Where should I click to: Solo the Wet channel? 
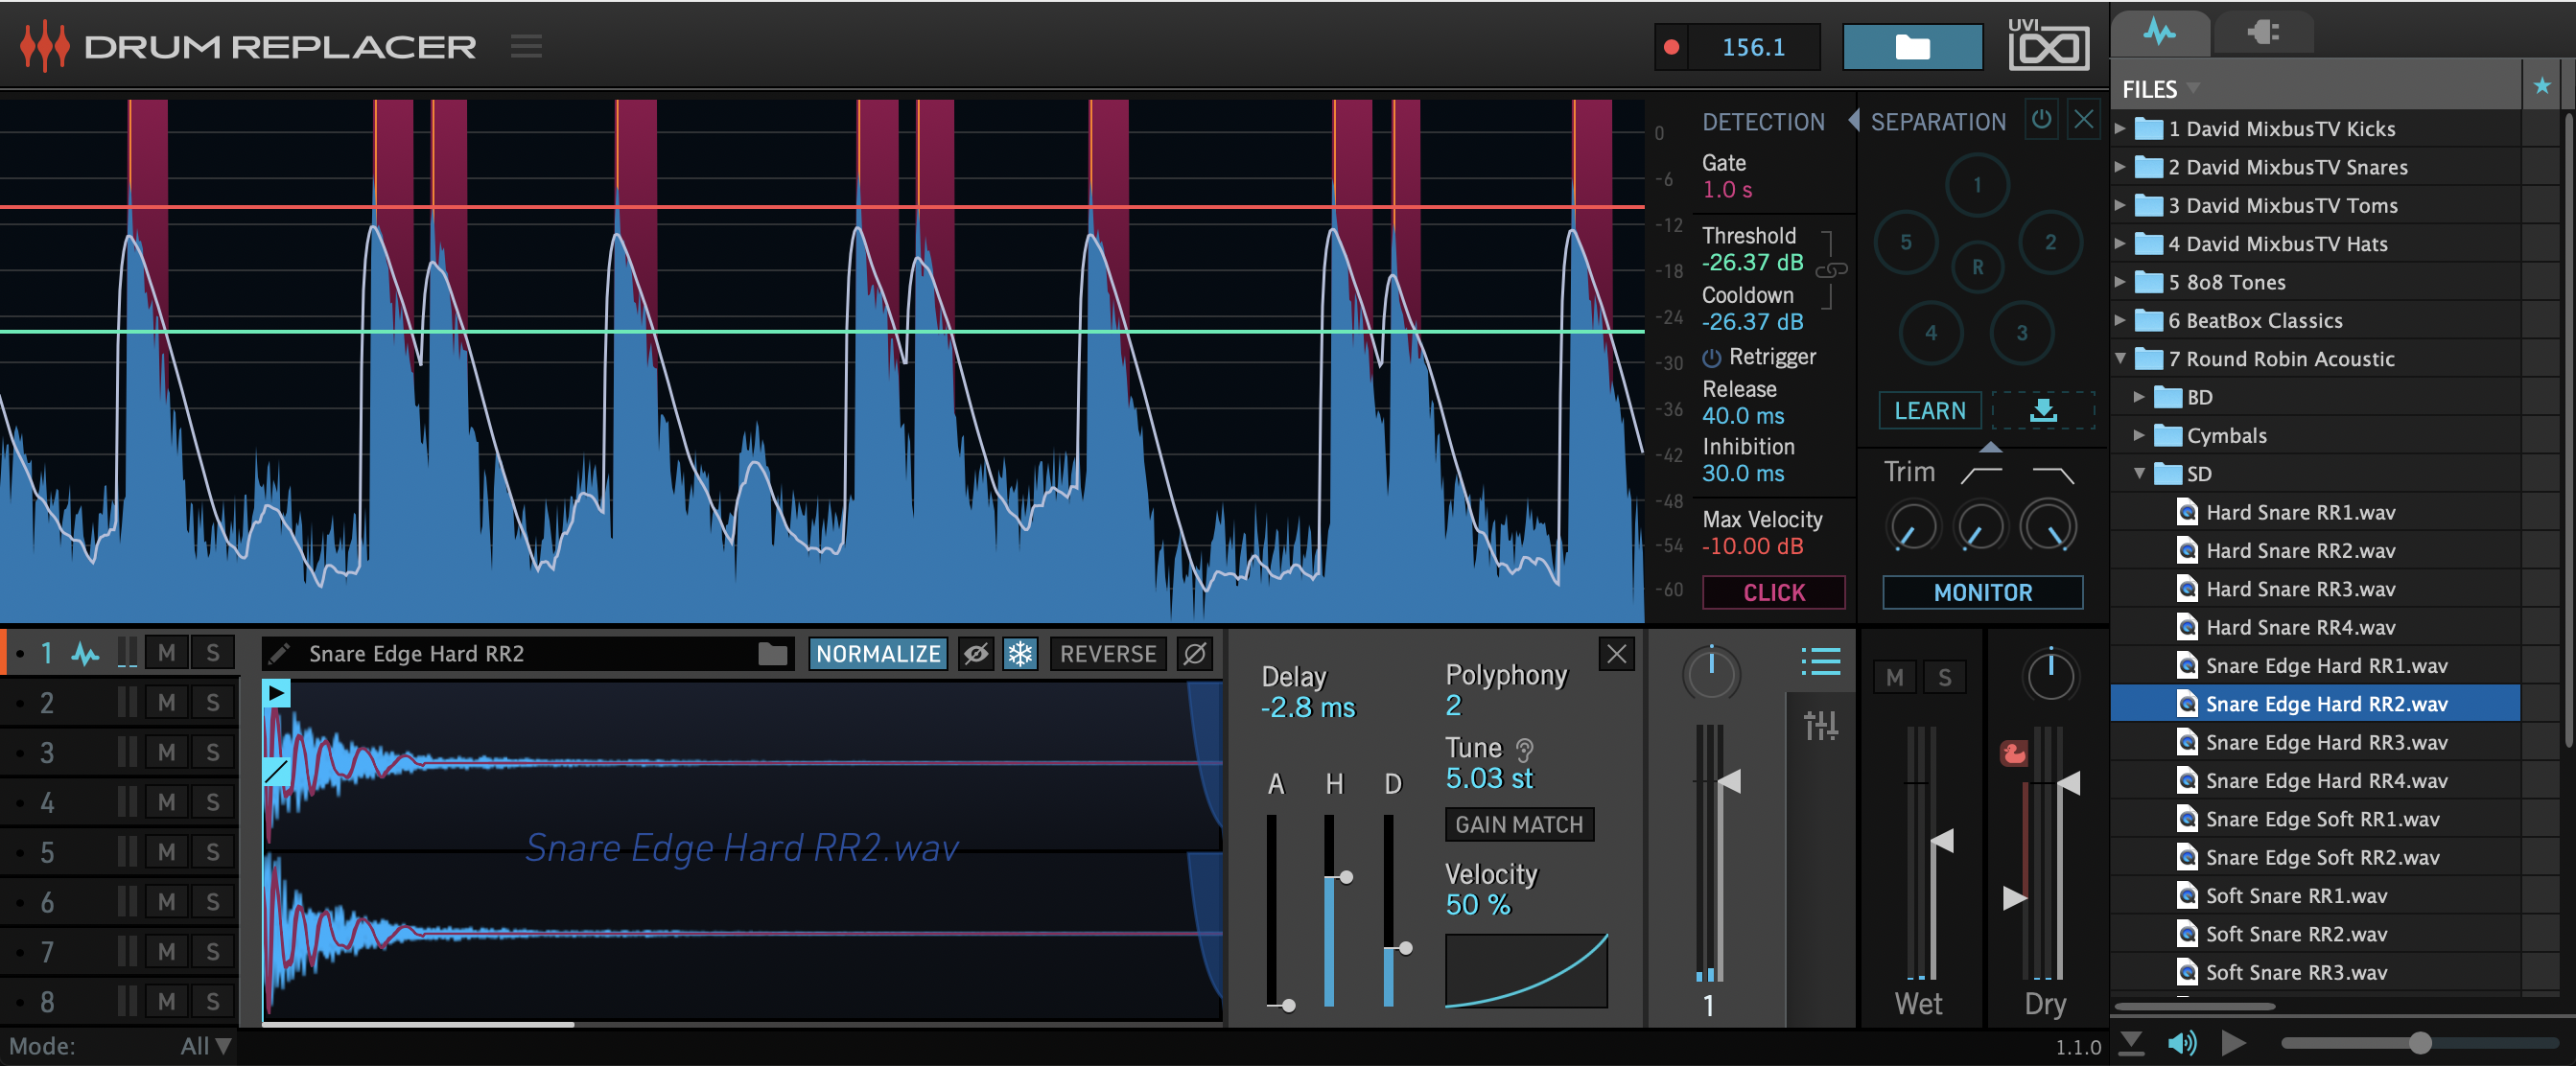1944,678
